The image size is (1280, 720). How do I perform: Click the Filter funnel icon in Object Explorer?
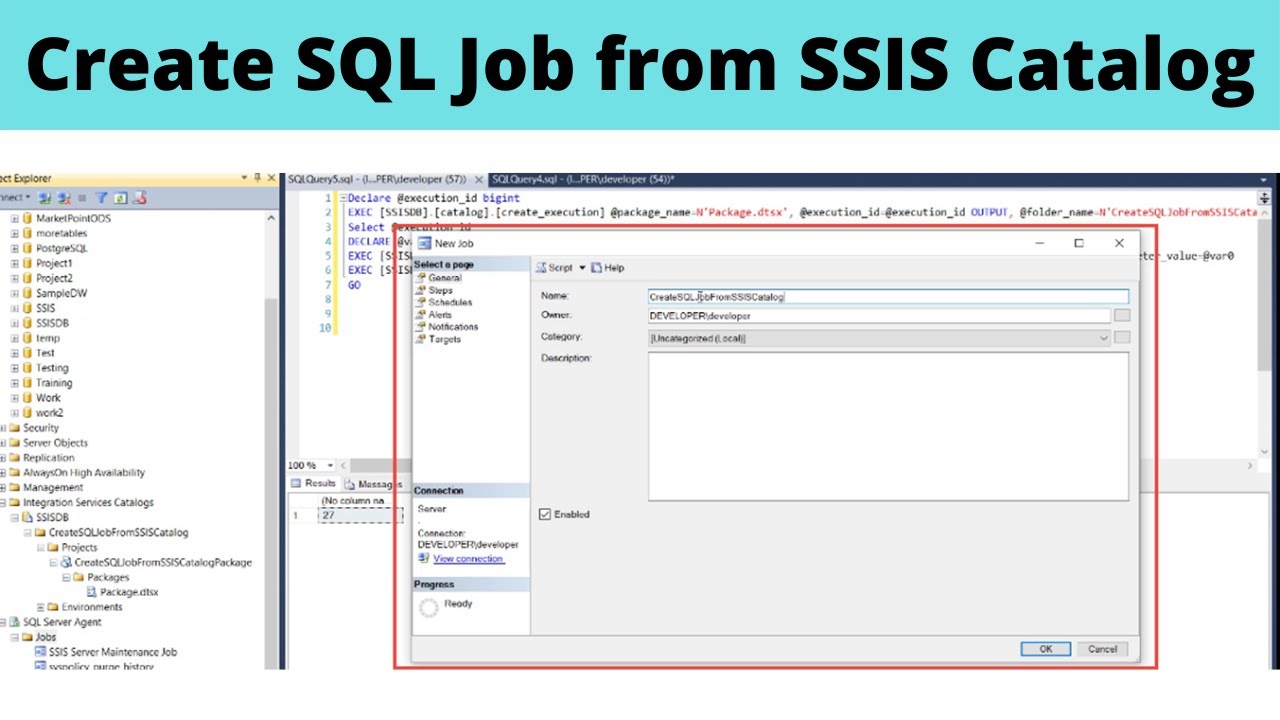[101, 198]
